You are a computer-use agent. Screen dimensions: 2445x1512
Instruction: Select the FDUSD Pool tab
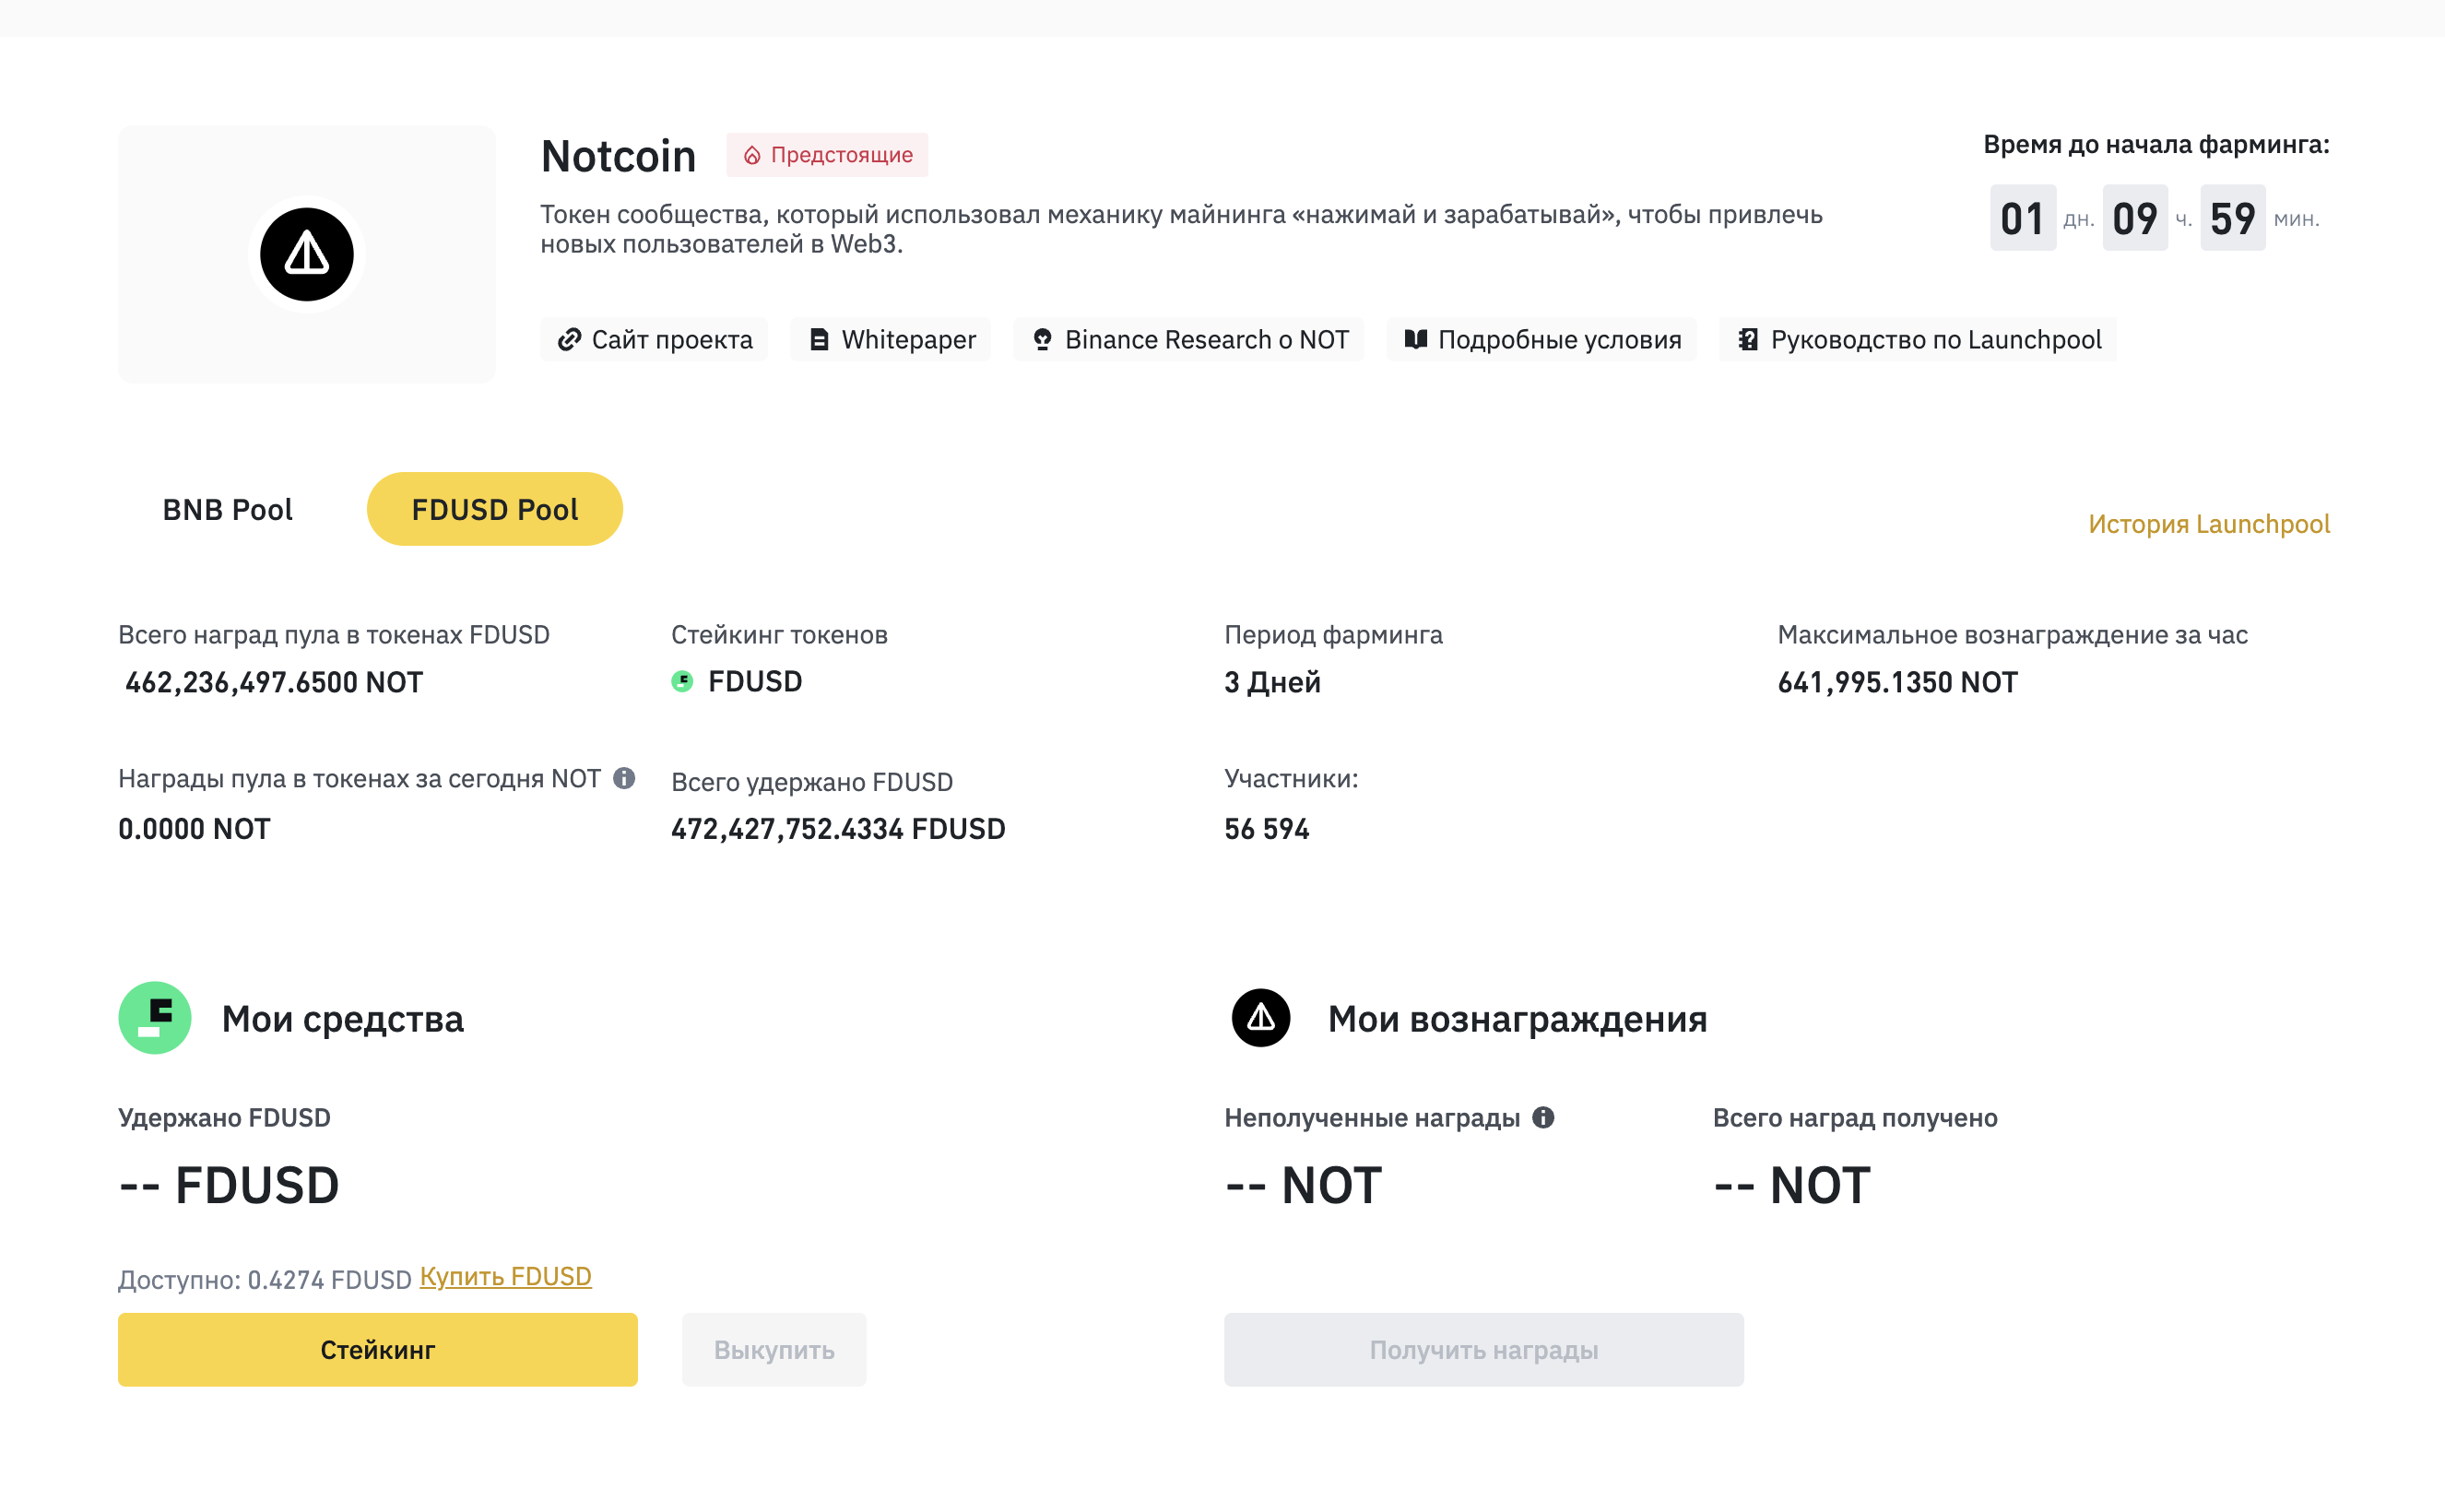click(x=495, y=509)
